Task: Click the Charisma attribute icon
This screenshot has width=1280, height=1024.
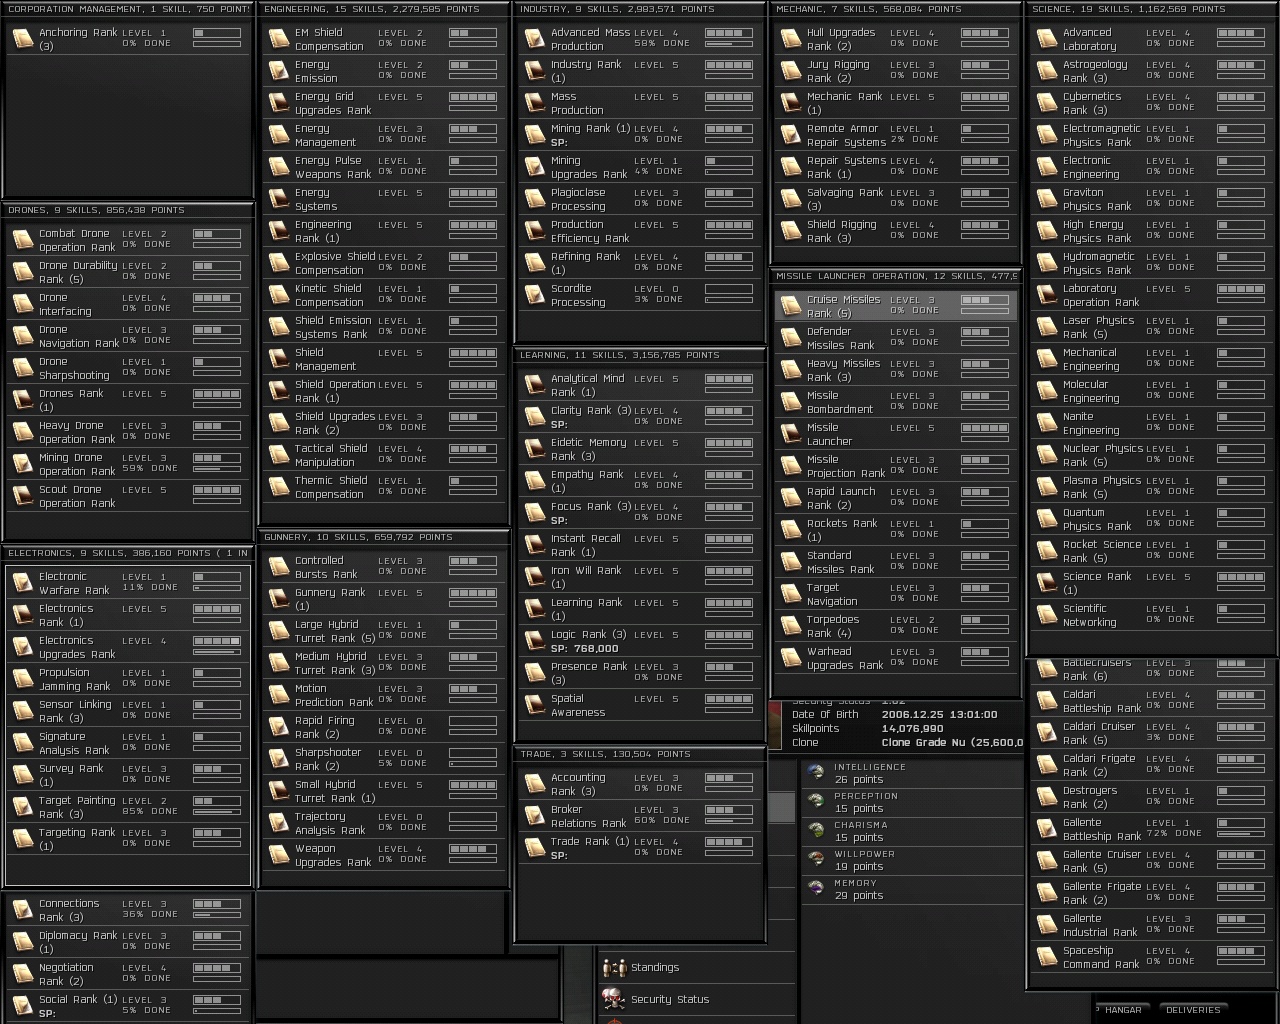Action: pos(816,831)
